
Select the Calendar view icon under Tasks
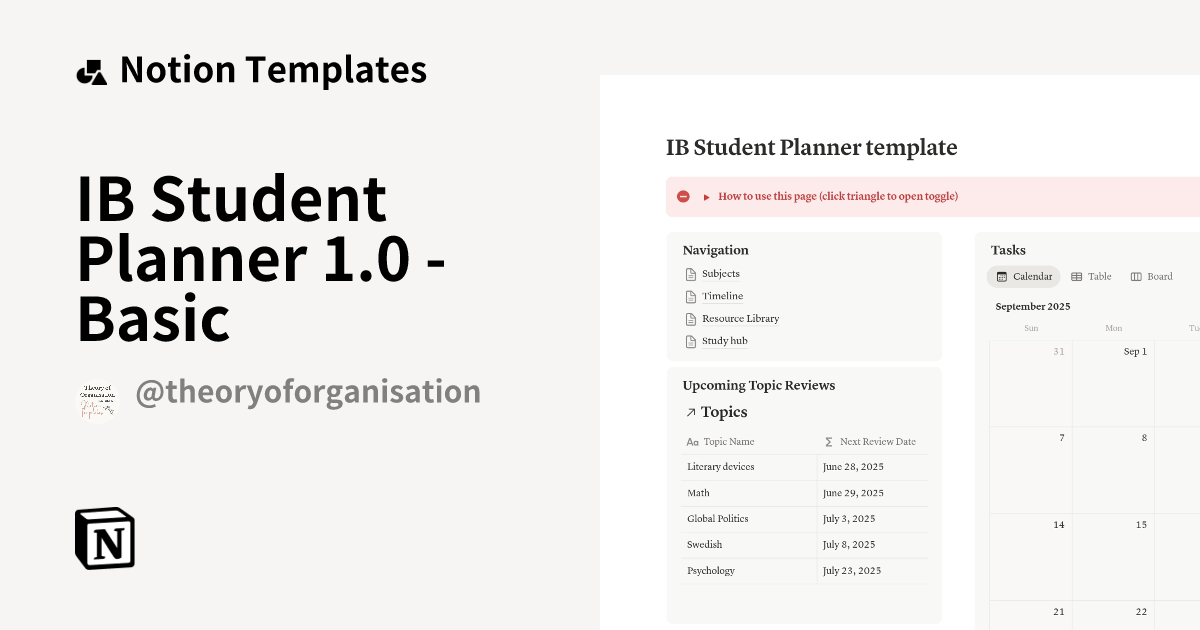pyautogui.click(x=1003, y=276)
